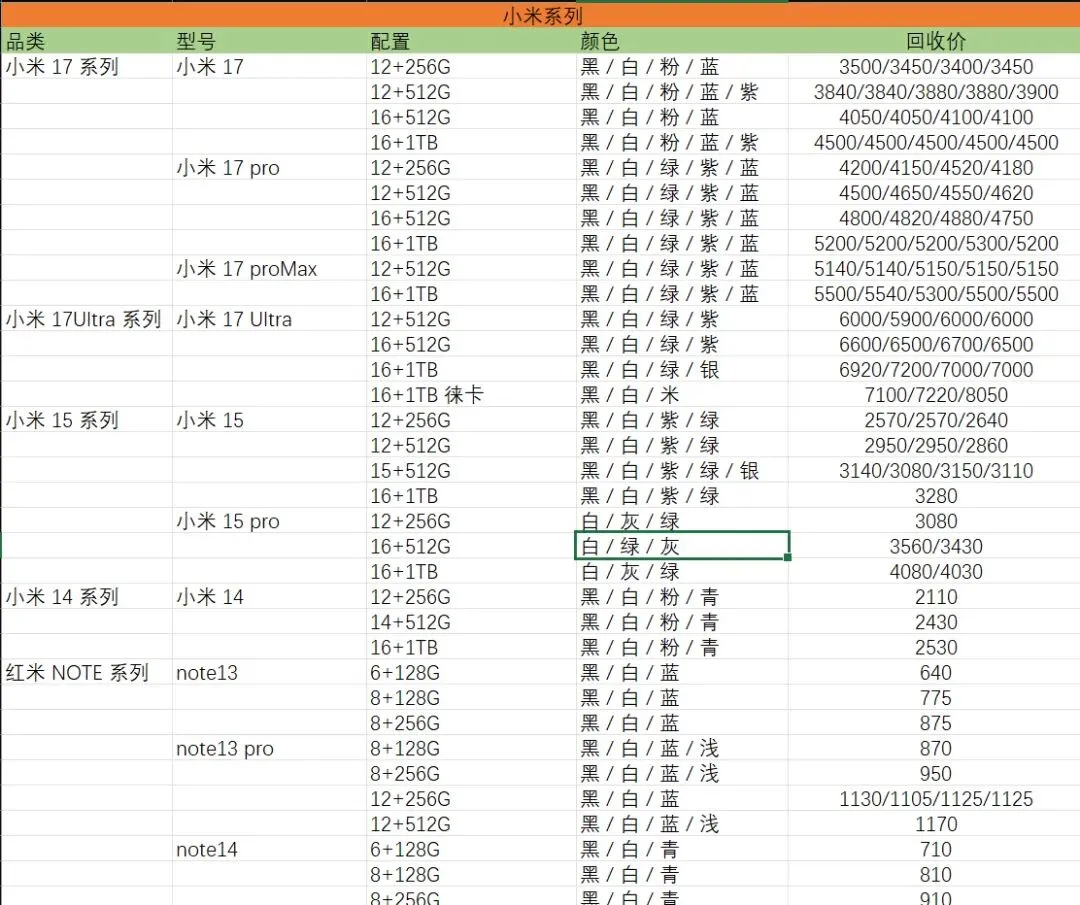This screenshot has height=905, width=1080.
Task: Click the '型号' column header cell
Action: click(x=269, y=41)
